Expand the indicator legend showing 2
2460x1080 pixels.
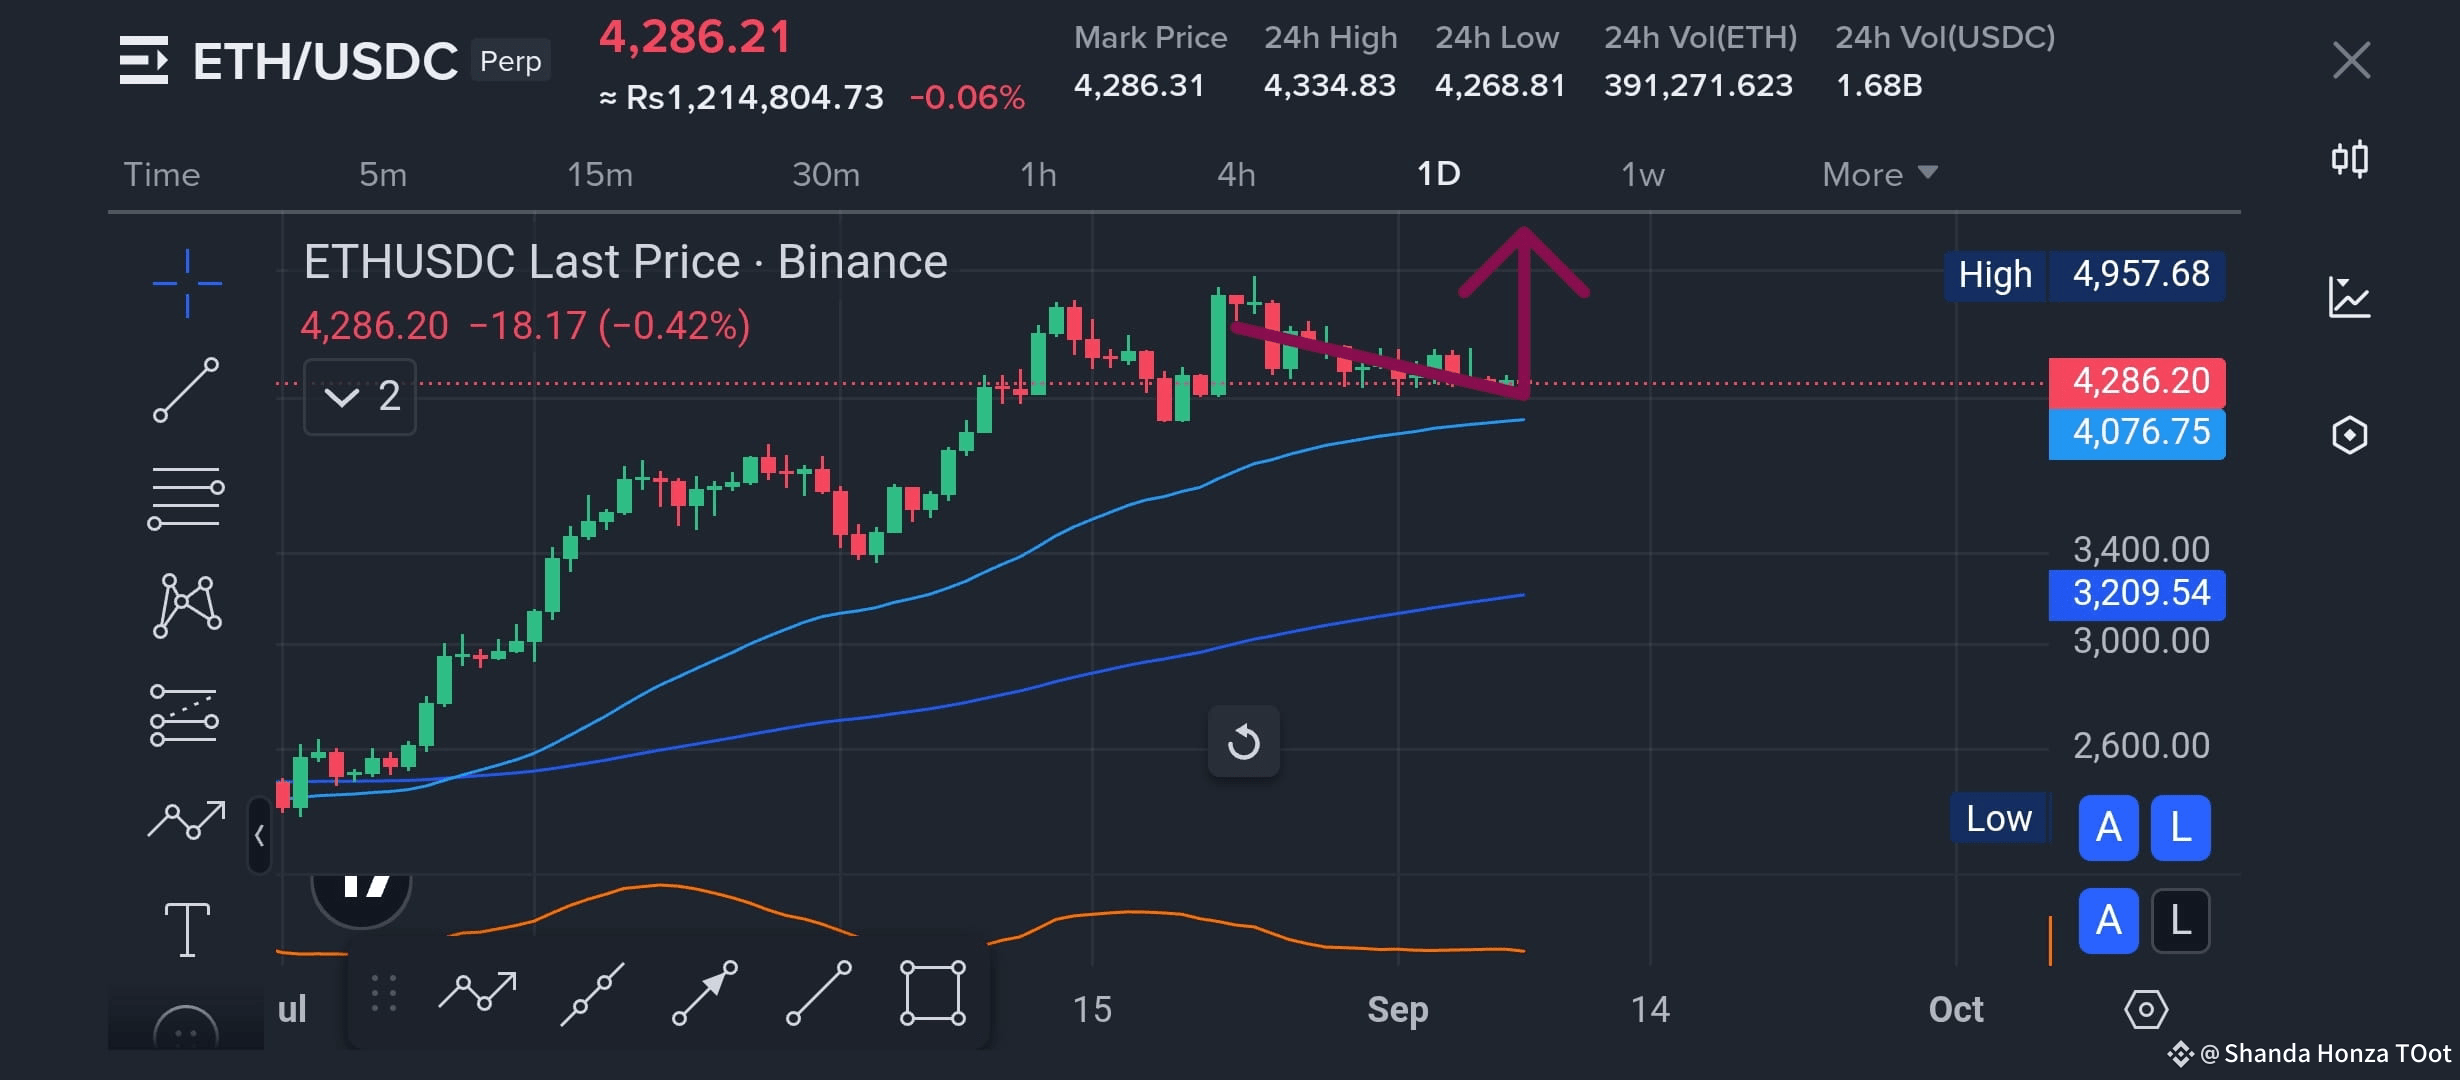click(360, 397)
